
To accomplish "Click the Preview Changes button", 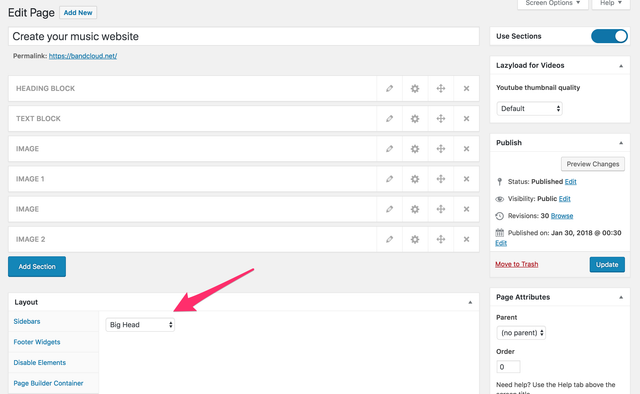I will click(593, 164).
